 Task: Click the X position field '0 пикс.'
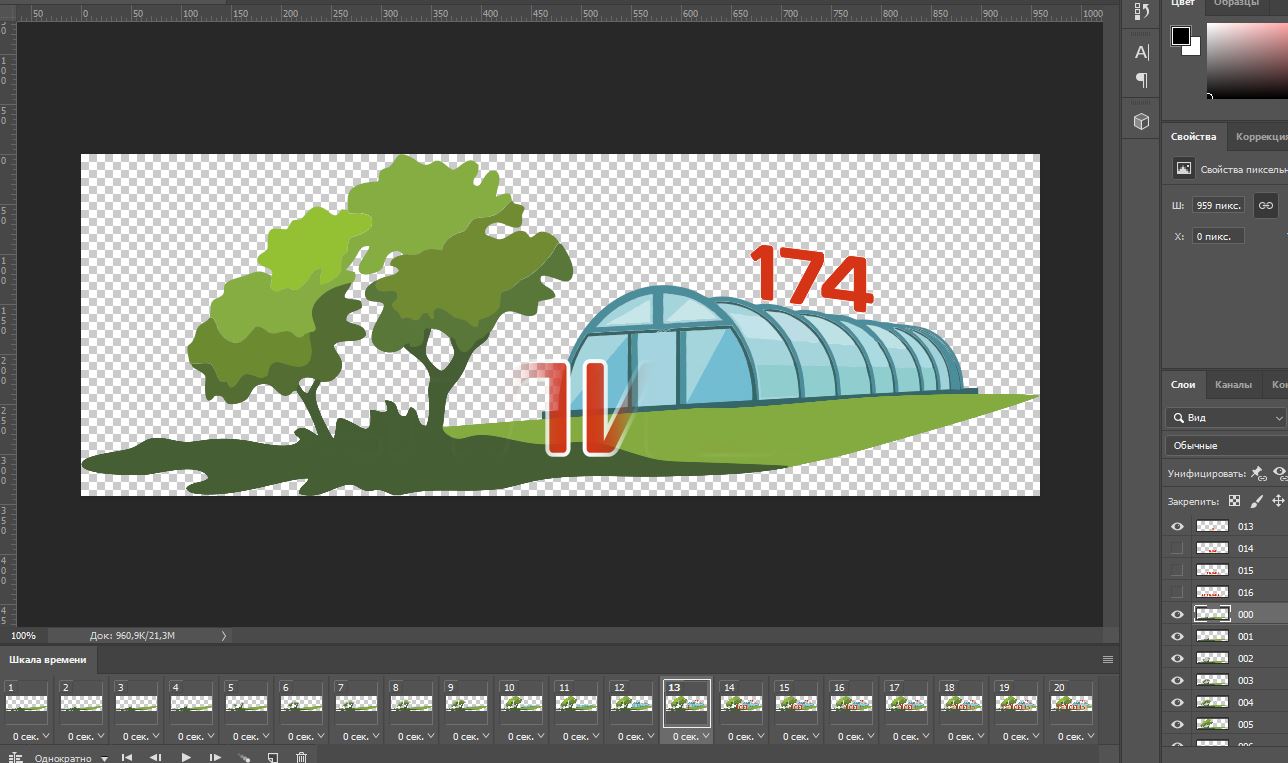[1218, 236]
